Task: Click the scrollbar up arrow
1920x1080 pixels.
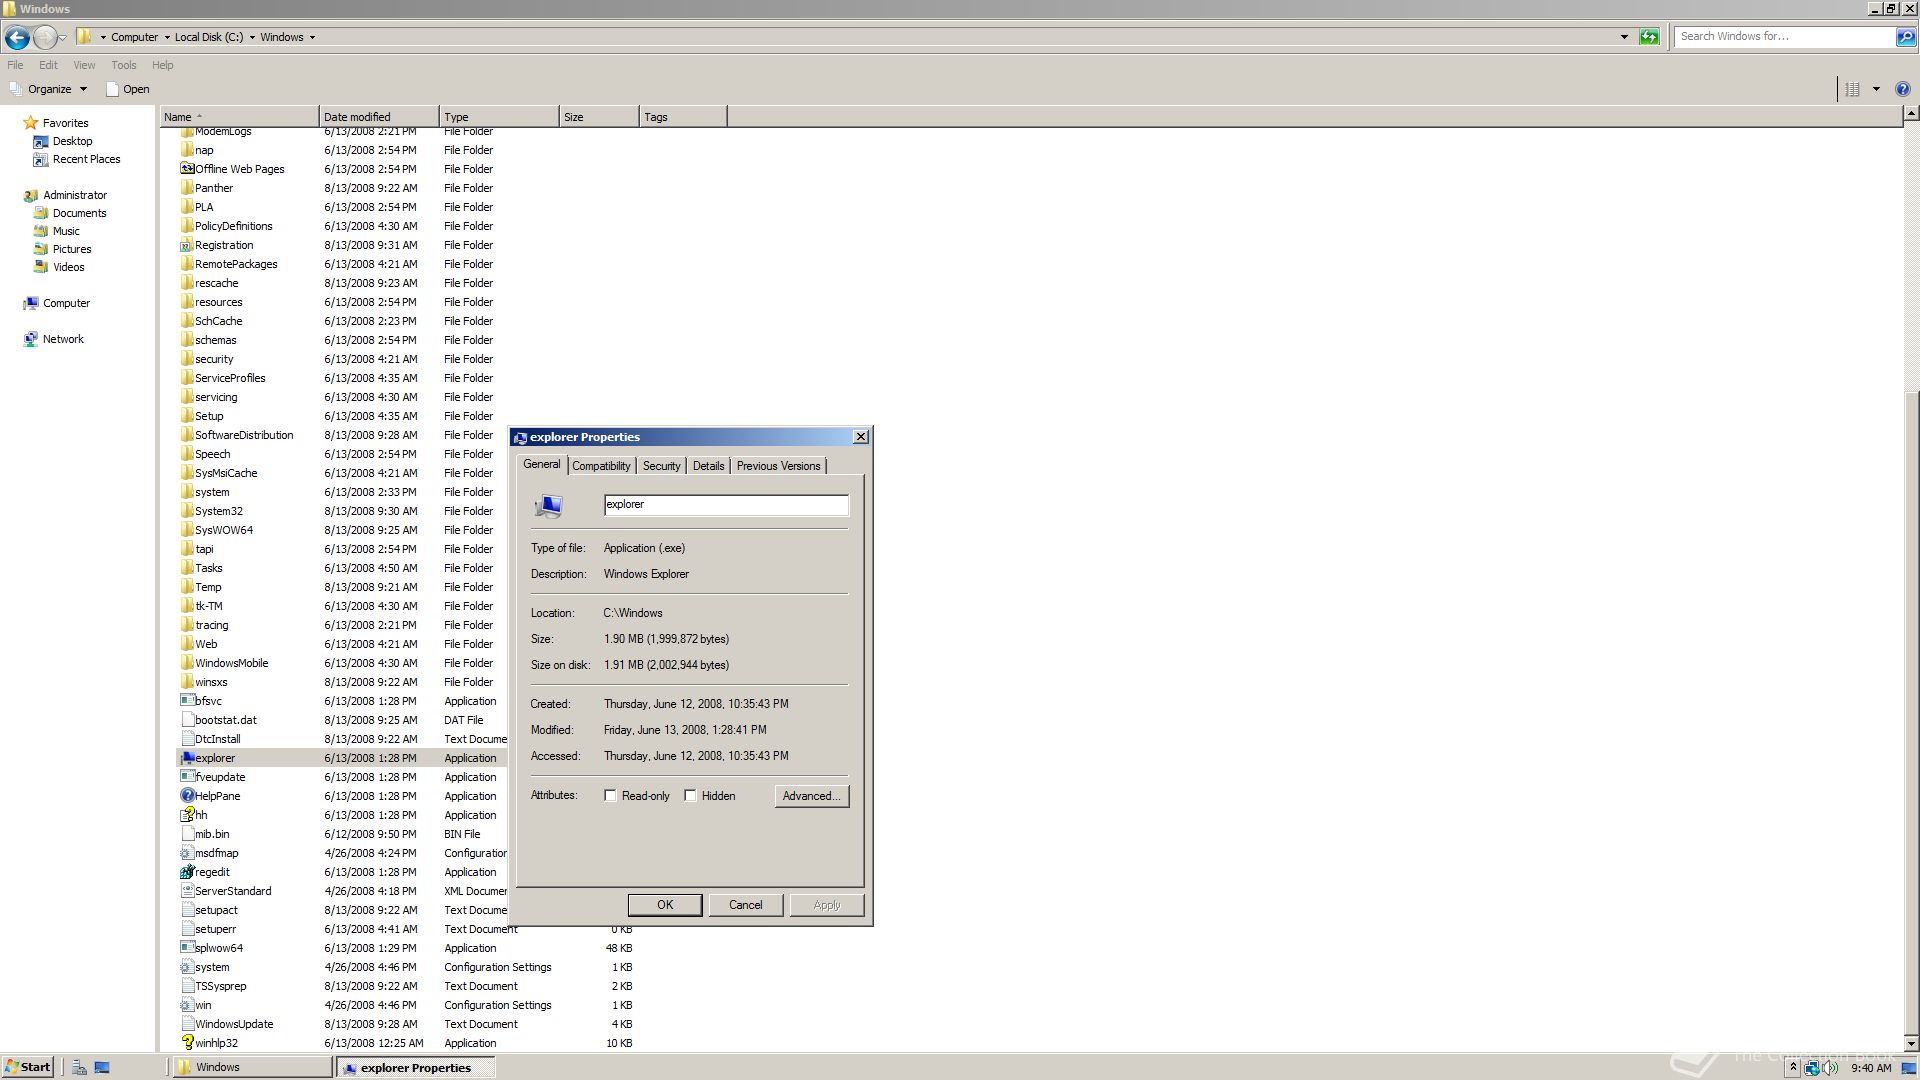Action: pos(1910,115)
